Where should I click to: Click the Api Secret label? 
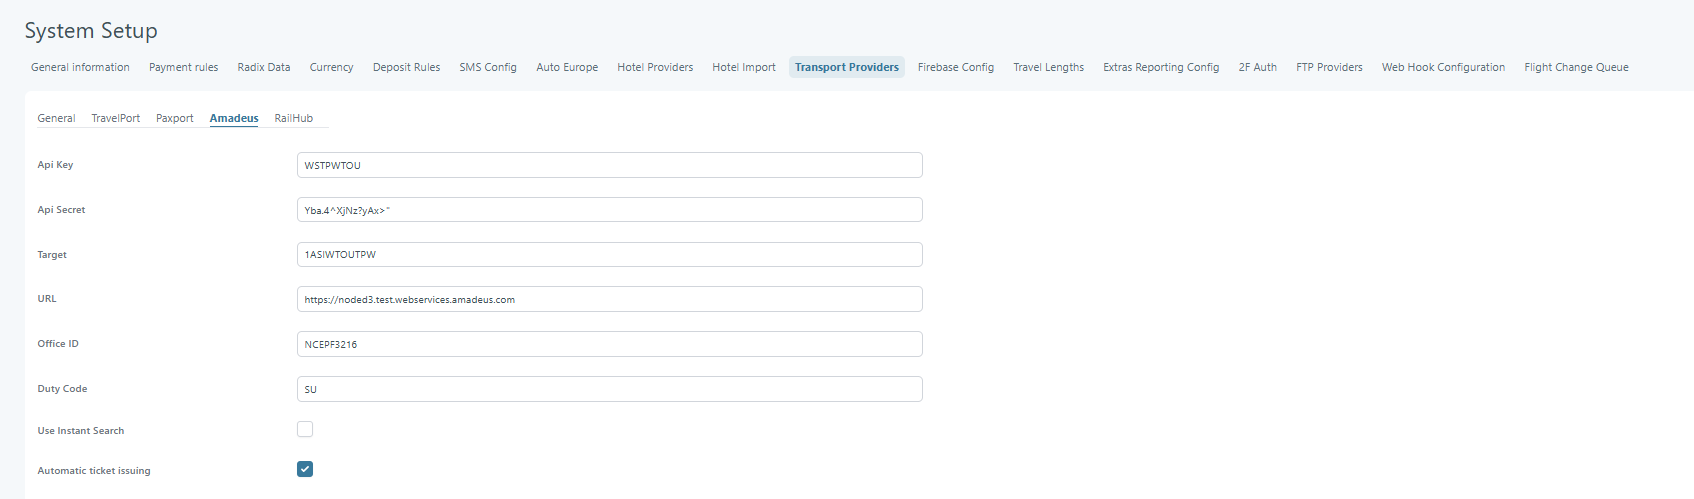point(61,210)
